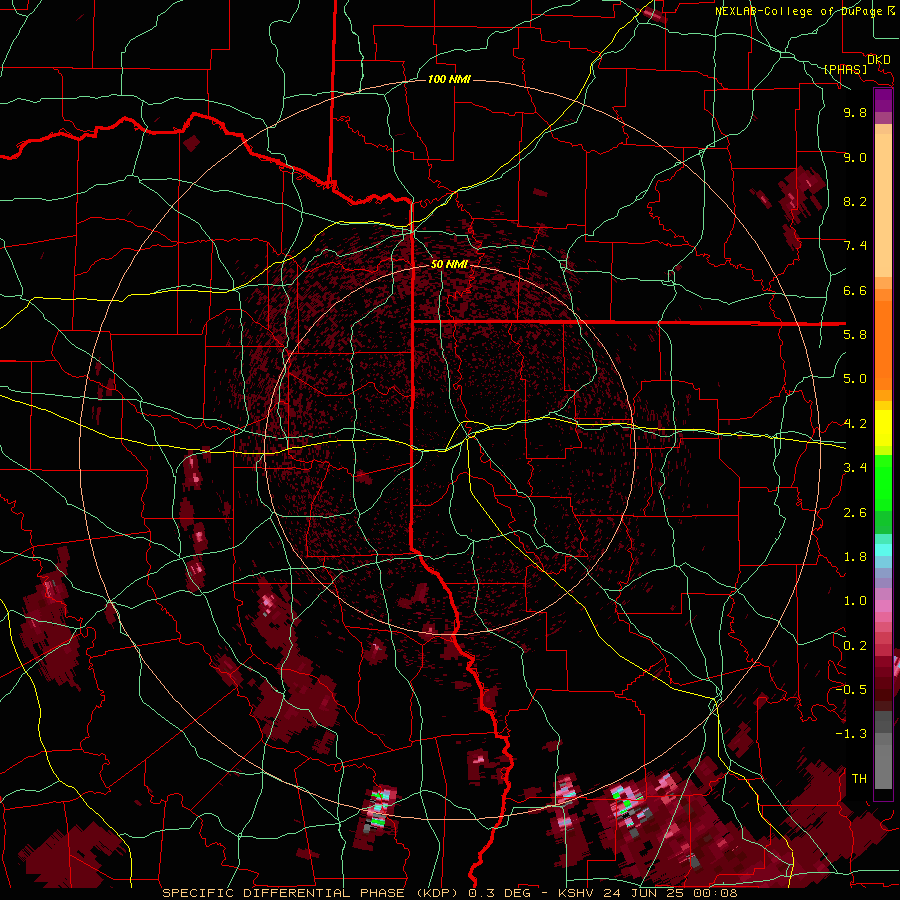This screenshot has height=900, width=900.
Task: Click the 9.8 value on the scale
Action: point(855,113)
